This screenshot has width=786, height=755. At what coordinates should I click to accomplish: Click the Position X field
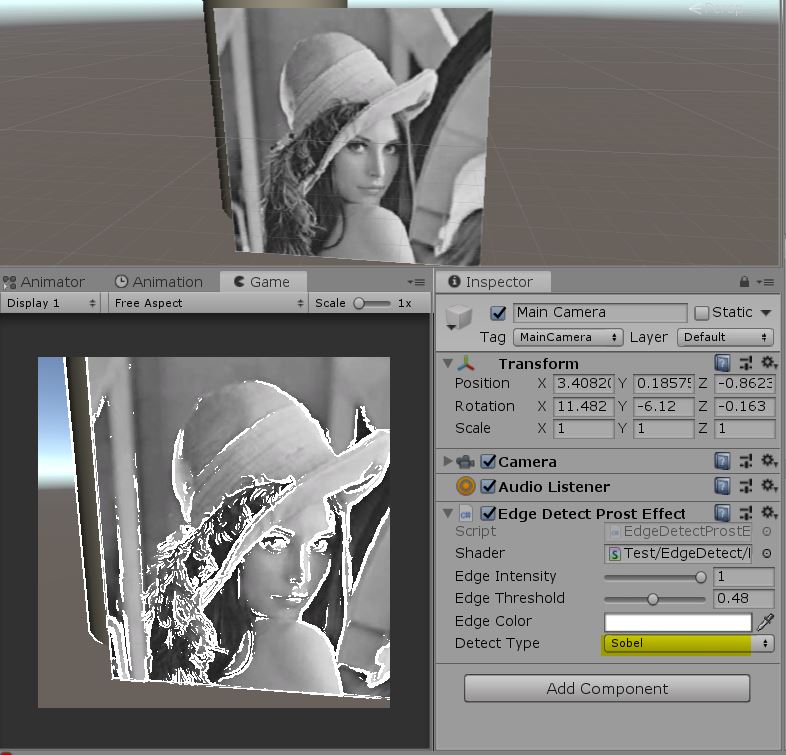584,384
